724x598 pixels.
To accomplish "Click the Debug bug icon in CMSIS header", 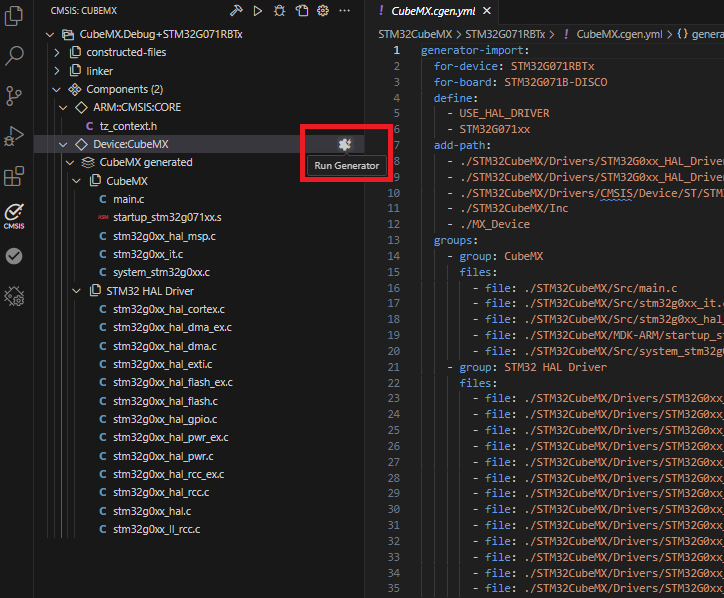I will click(x=279, y=11).
